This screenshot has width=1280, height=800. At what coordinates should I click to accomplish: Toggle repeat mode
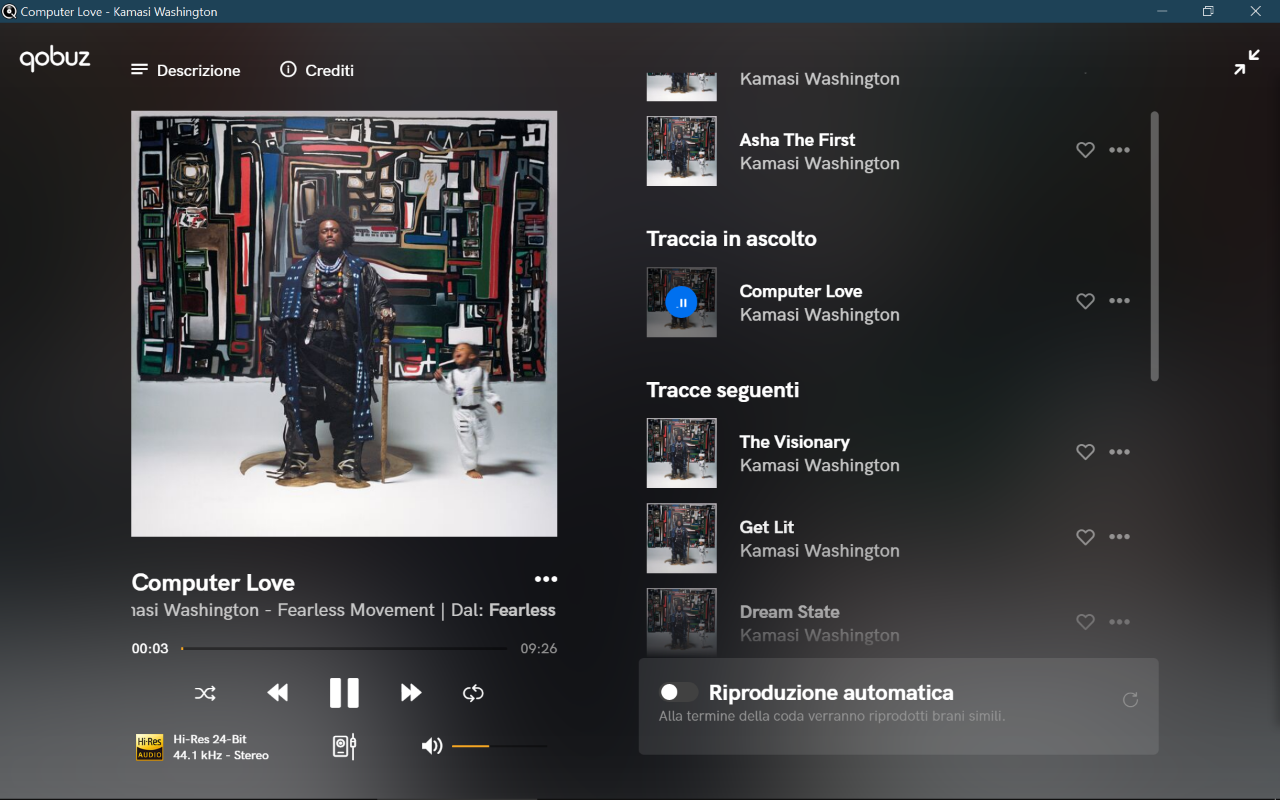[x=473, y=693]
